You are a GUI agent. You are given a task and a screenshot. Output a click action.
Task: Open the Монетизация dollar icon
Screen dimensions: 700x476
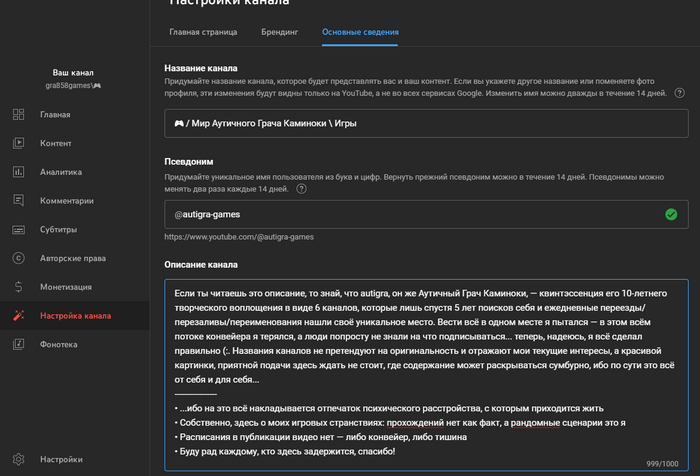19,287
